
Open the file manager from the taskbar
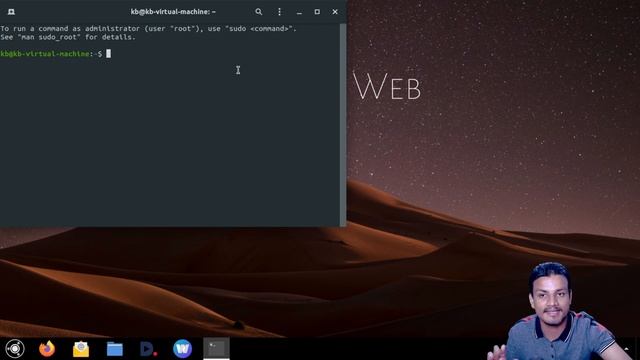[x=115, y=349]
